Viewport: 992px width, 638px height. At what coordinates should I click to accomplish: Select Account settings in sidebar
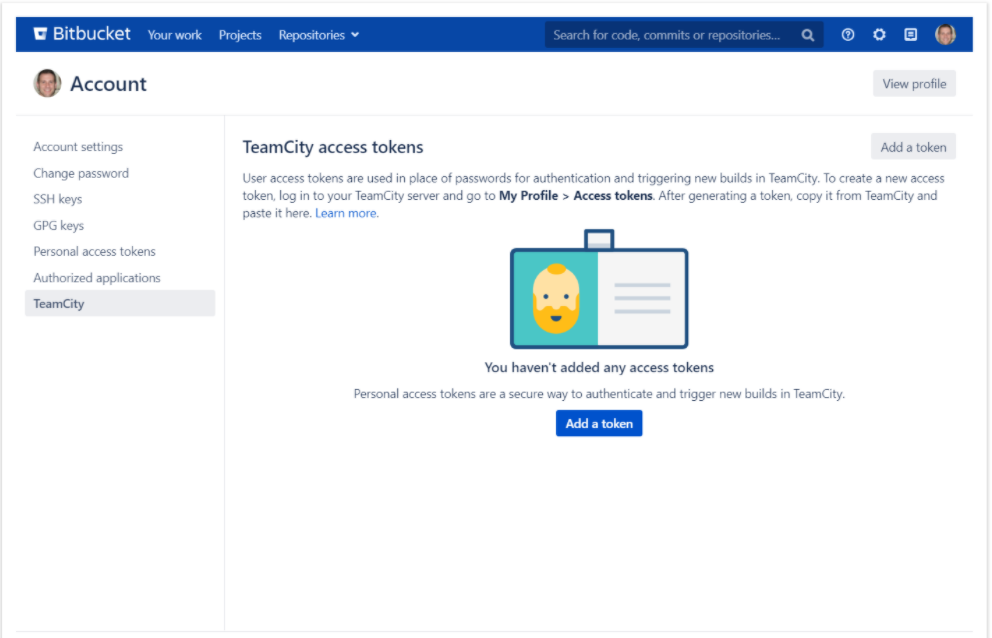[x=78, y=147]
